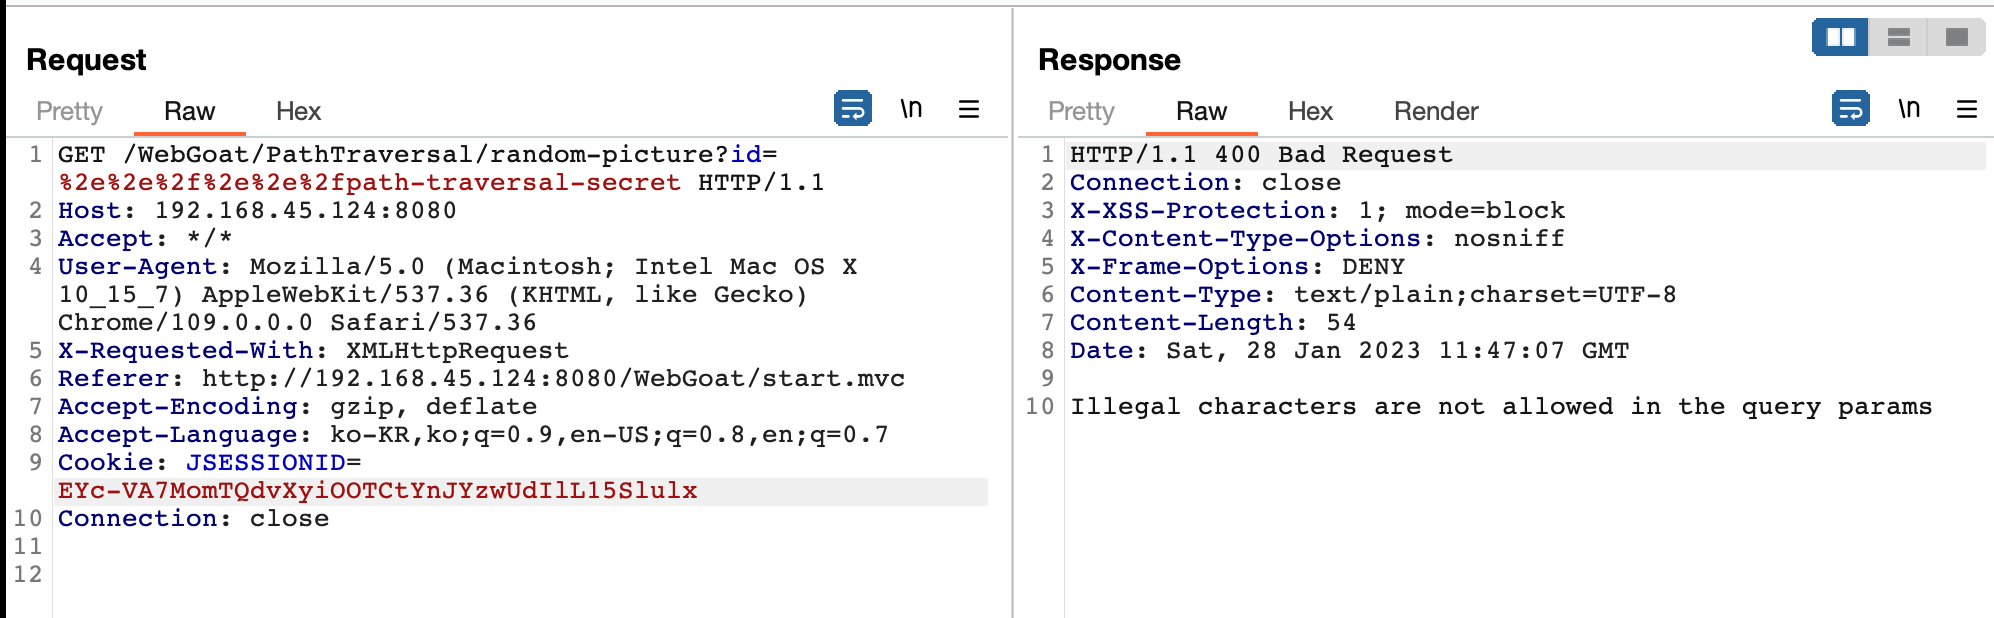The height and width of the screenshot is (618, 1994).
Task: Click the Date response header
Action: click(1349, 351)
